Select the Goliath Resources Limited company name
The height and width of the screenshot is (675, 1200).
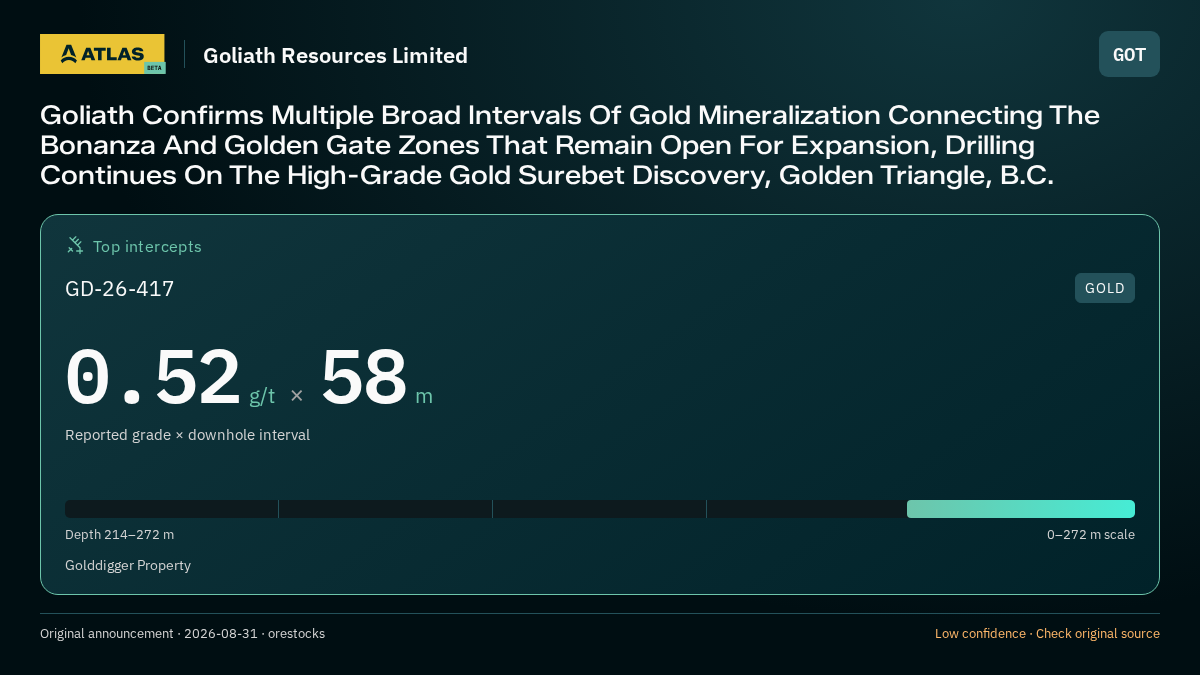335,56
